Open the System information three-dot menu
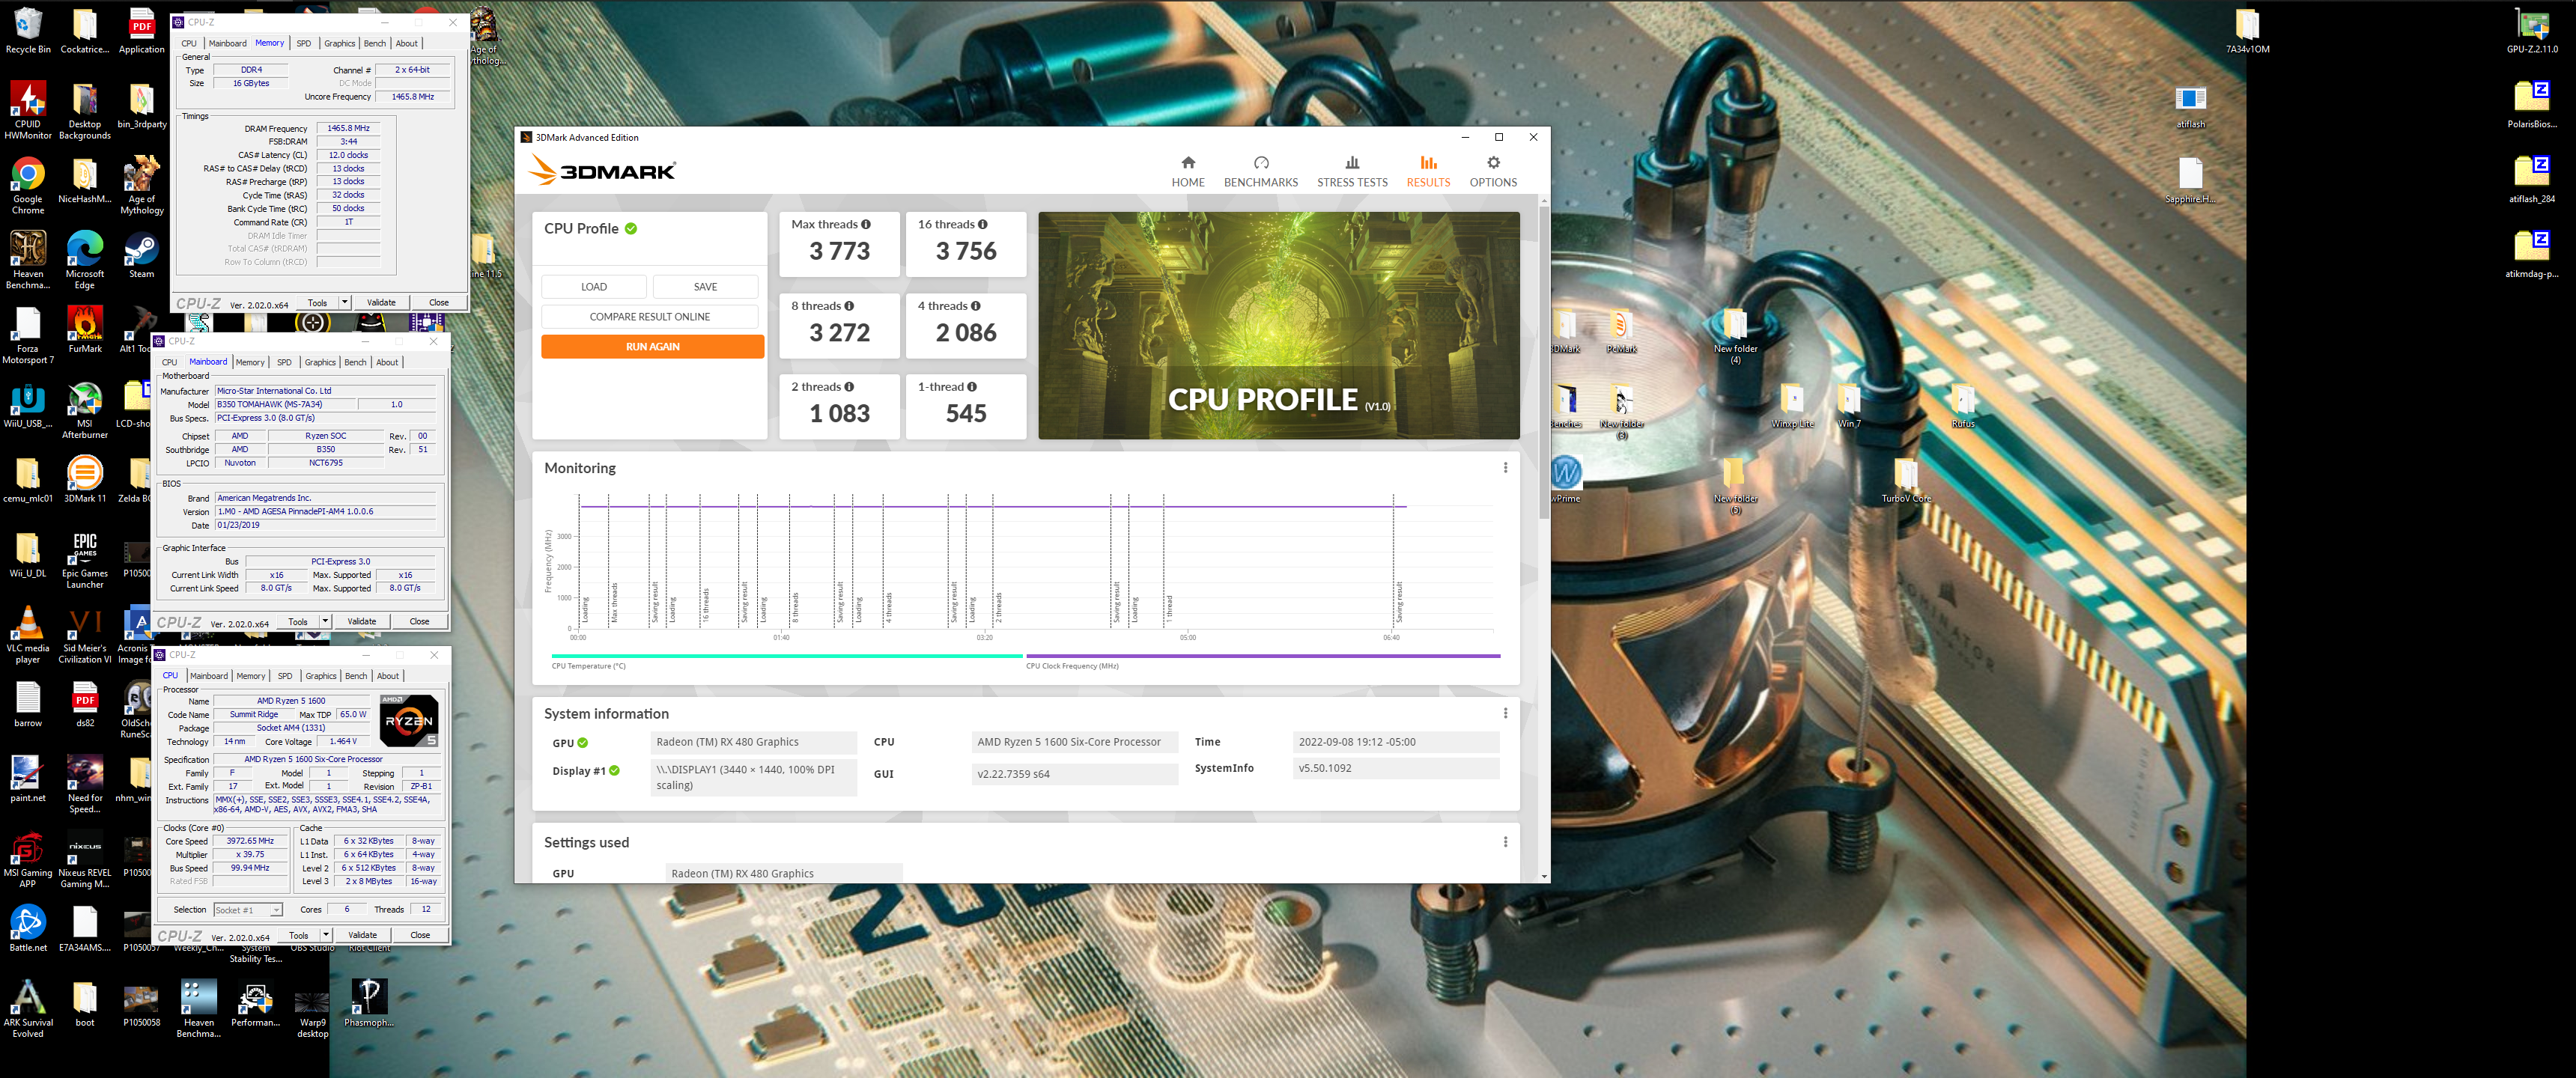This screenshot has width=2576, height=1078. 1505,713
